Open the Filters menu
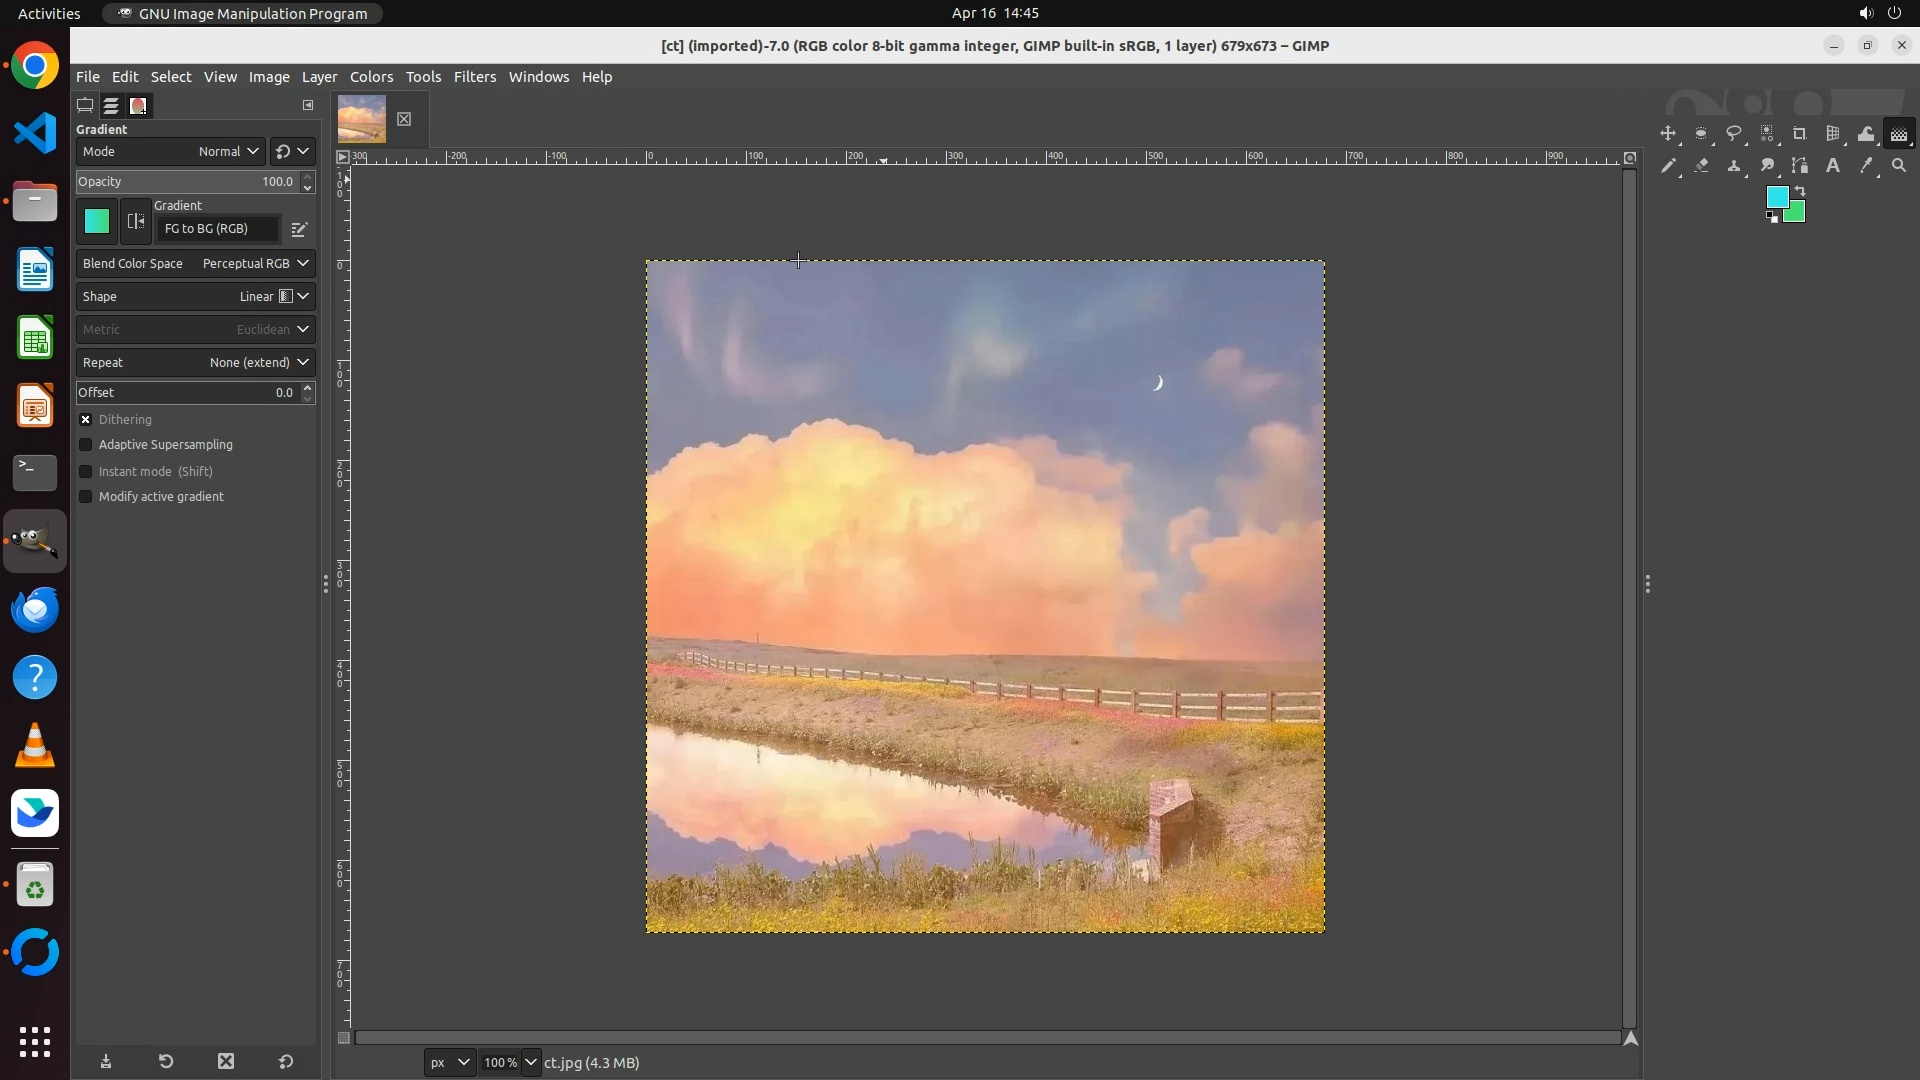 (474, 77)
